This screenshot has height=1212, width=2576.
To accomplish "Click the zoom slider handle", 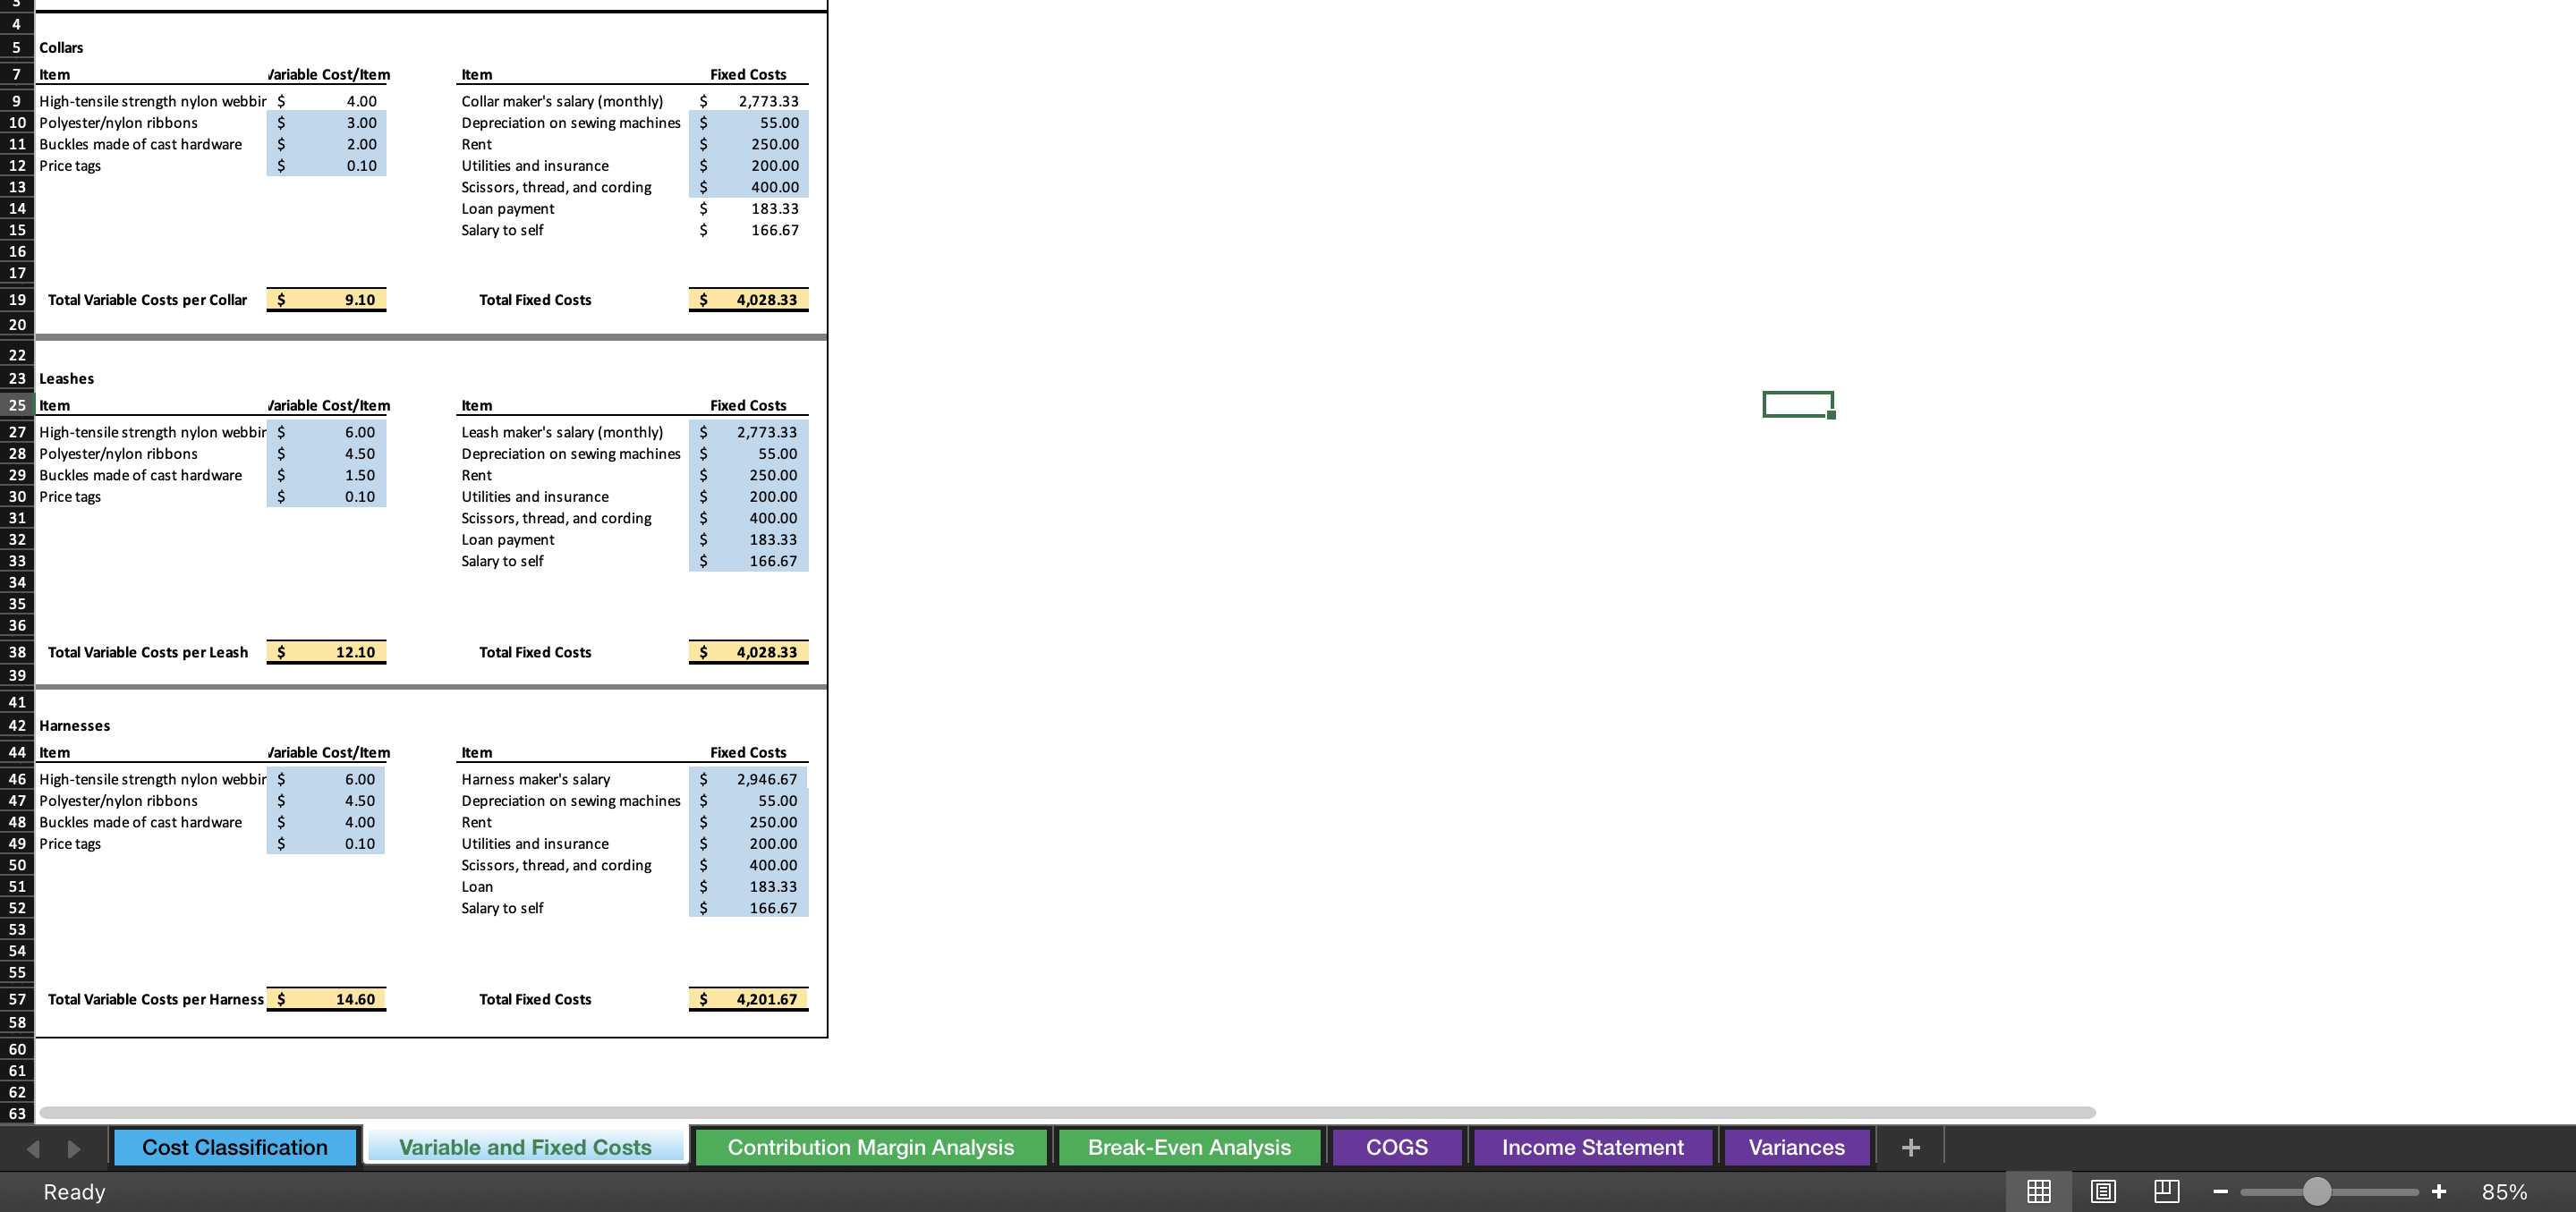I will click(x=2316, y=1191).
